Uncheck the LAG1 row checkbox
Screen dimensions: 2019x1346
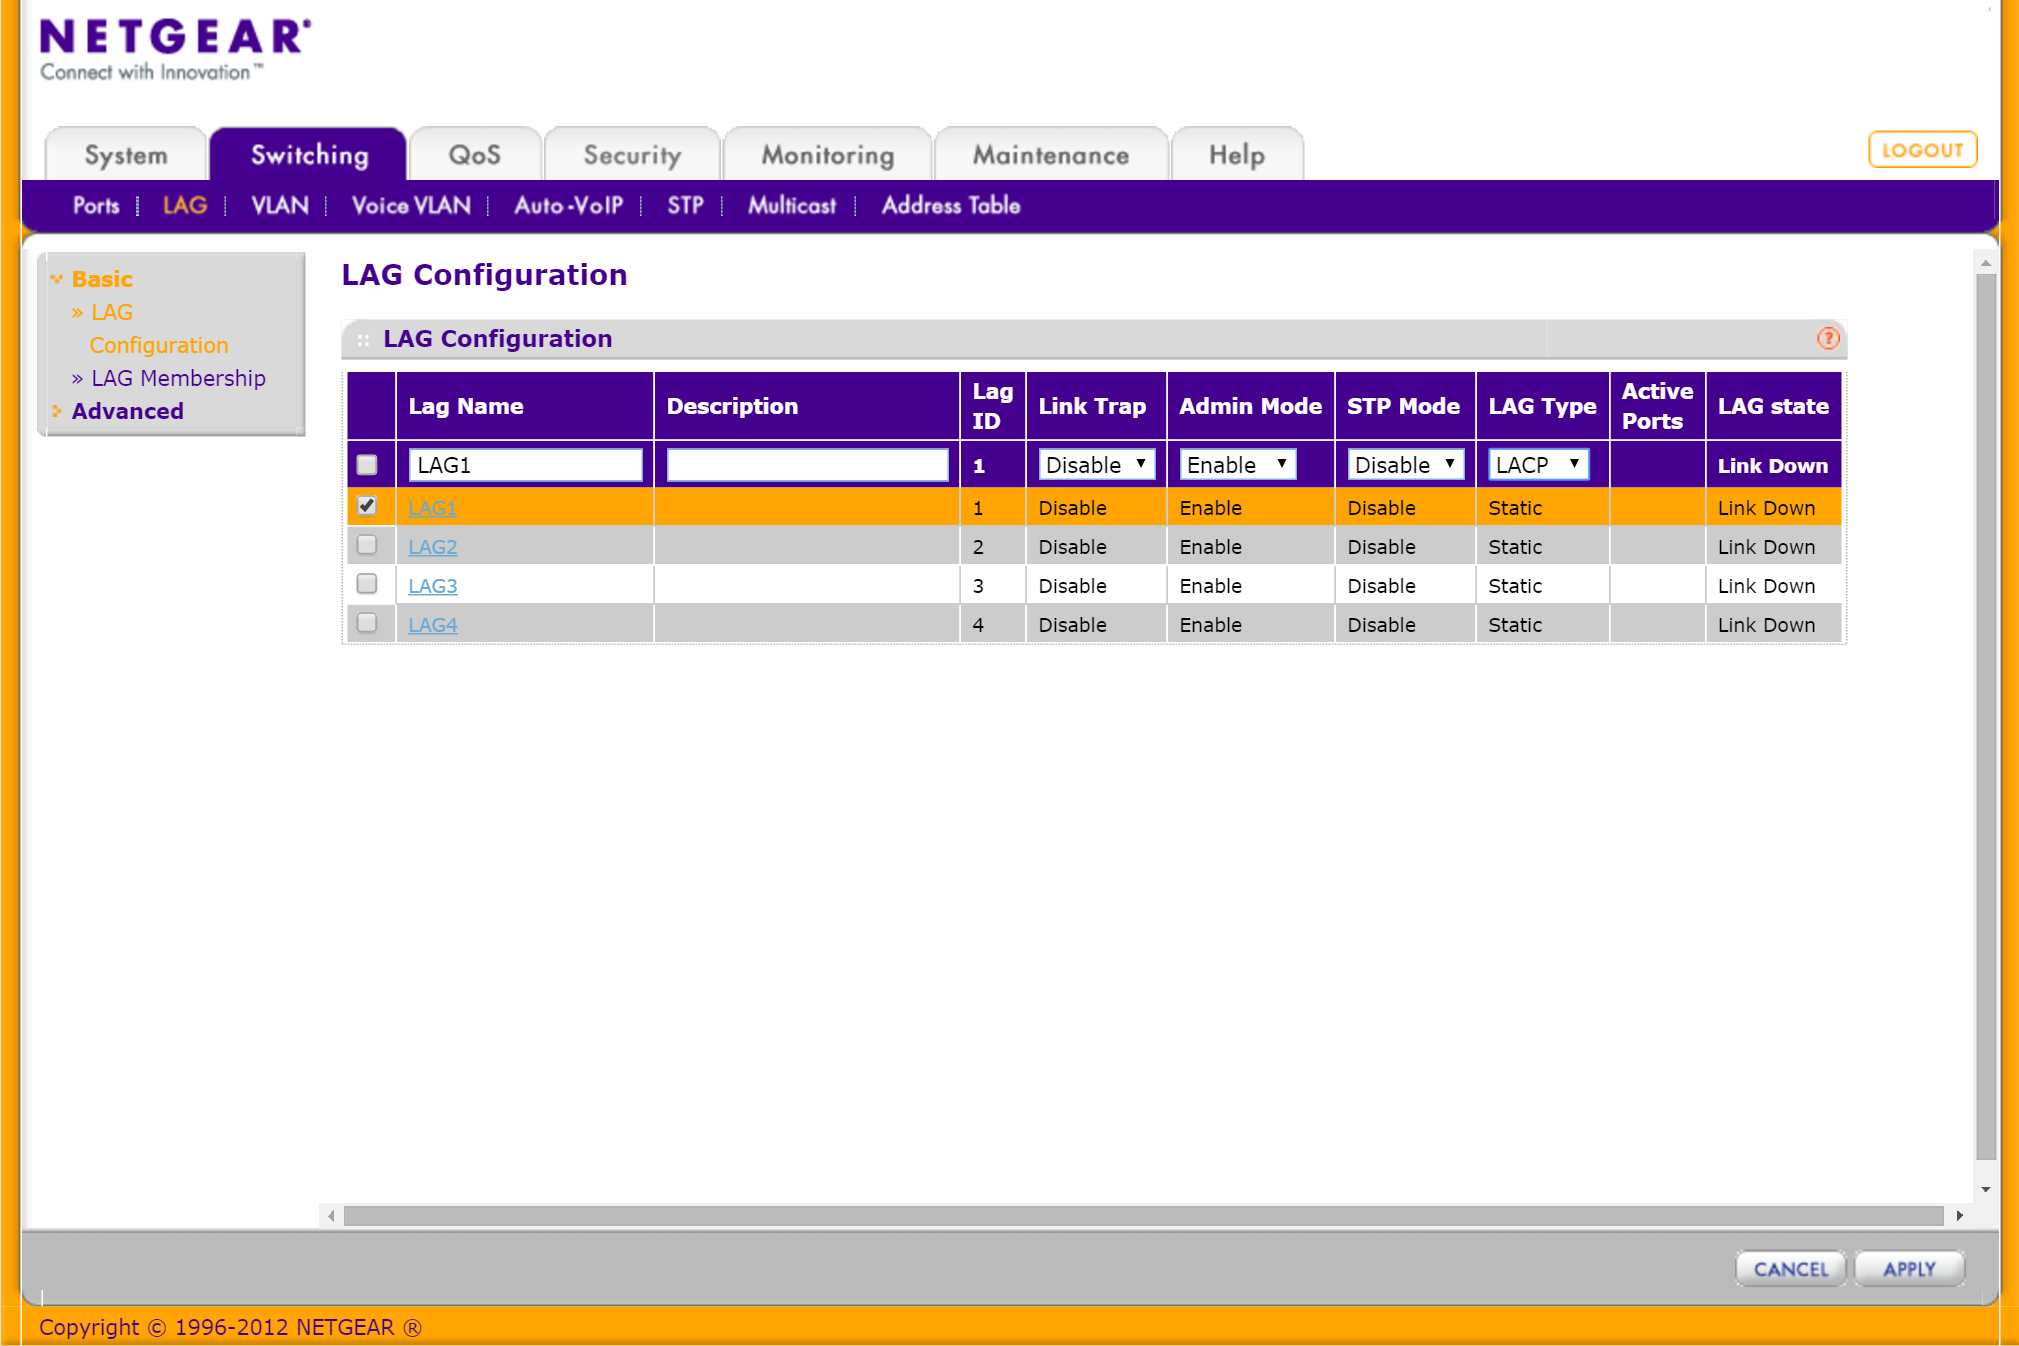(x=367, y=506)
